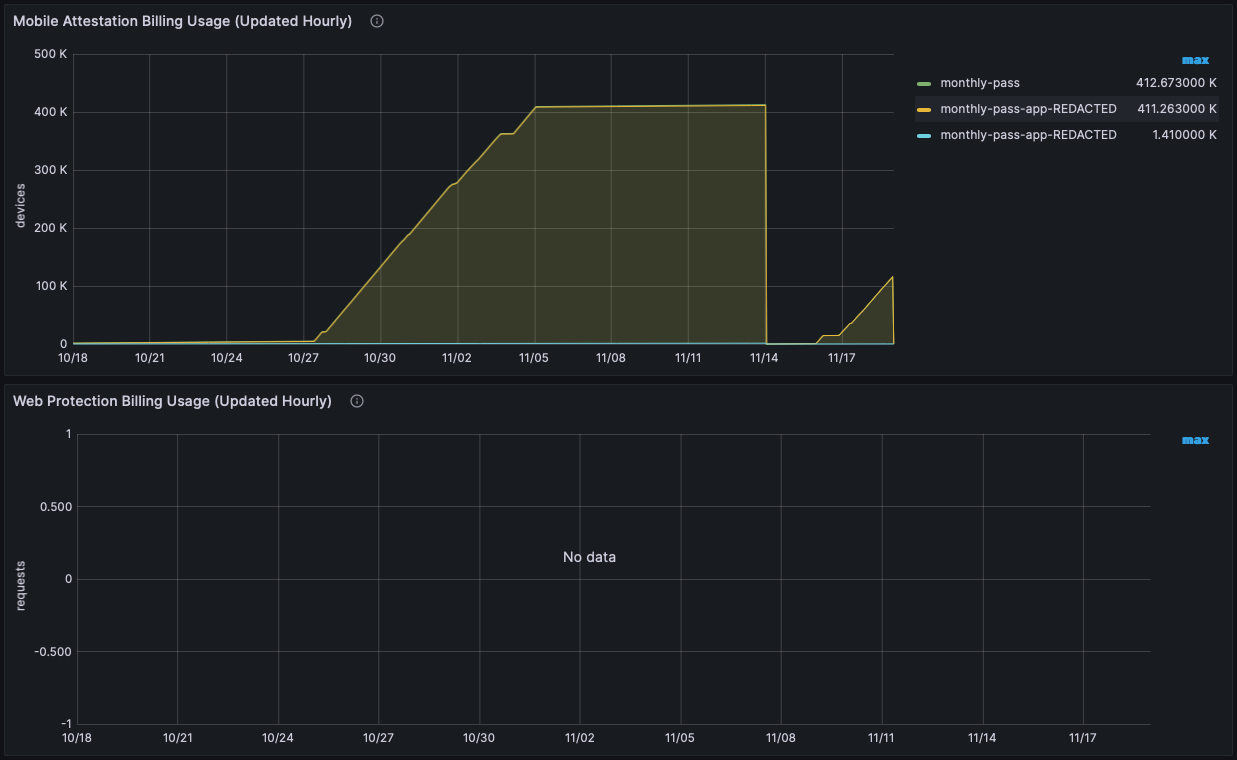Image resolution: width=1237 pixels, height=760 pixels.
Task: Click 11/14 x-axis label in Mobile Attestation chart
Action: [x=765, y=357]
